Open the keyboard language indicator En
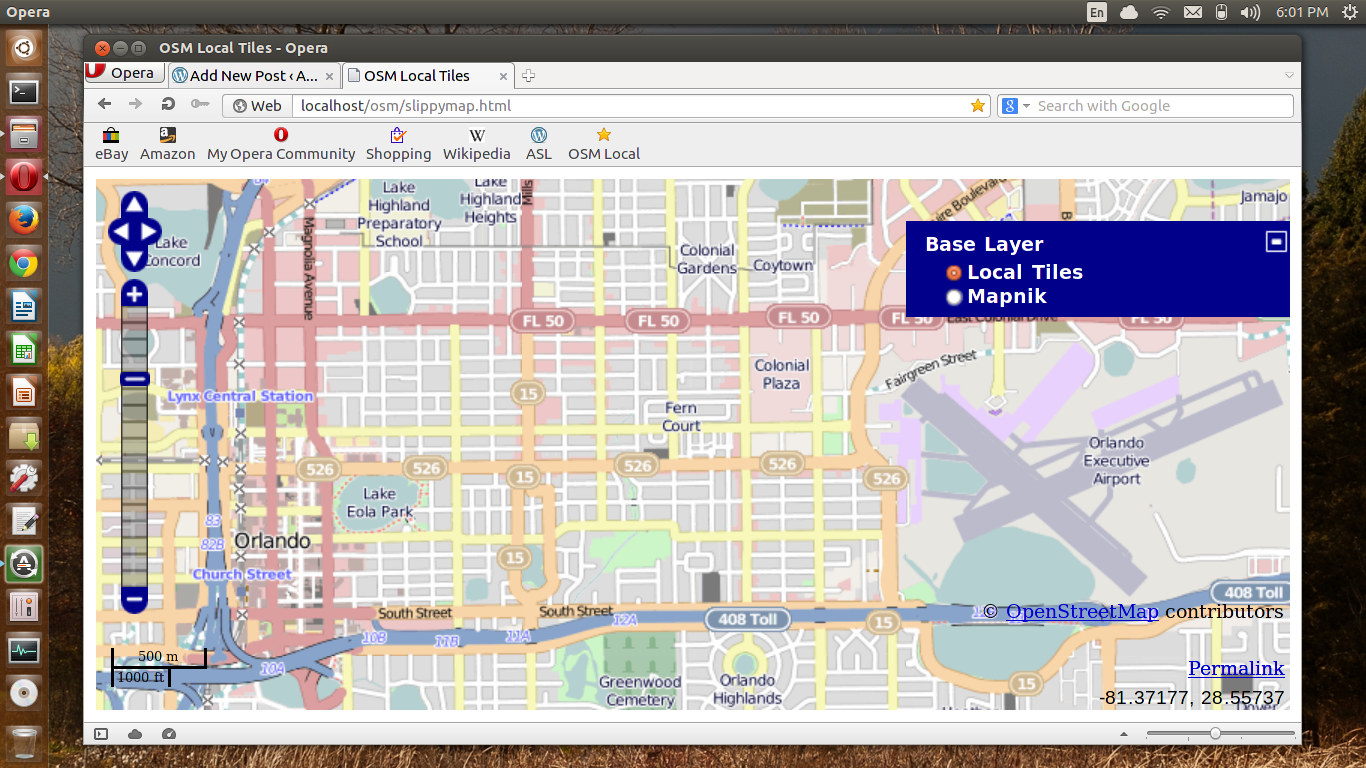 click(x=1097, y=12)
